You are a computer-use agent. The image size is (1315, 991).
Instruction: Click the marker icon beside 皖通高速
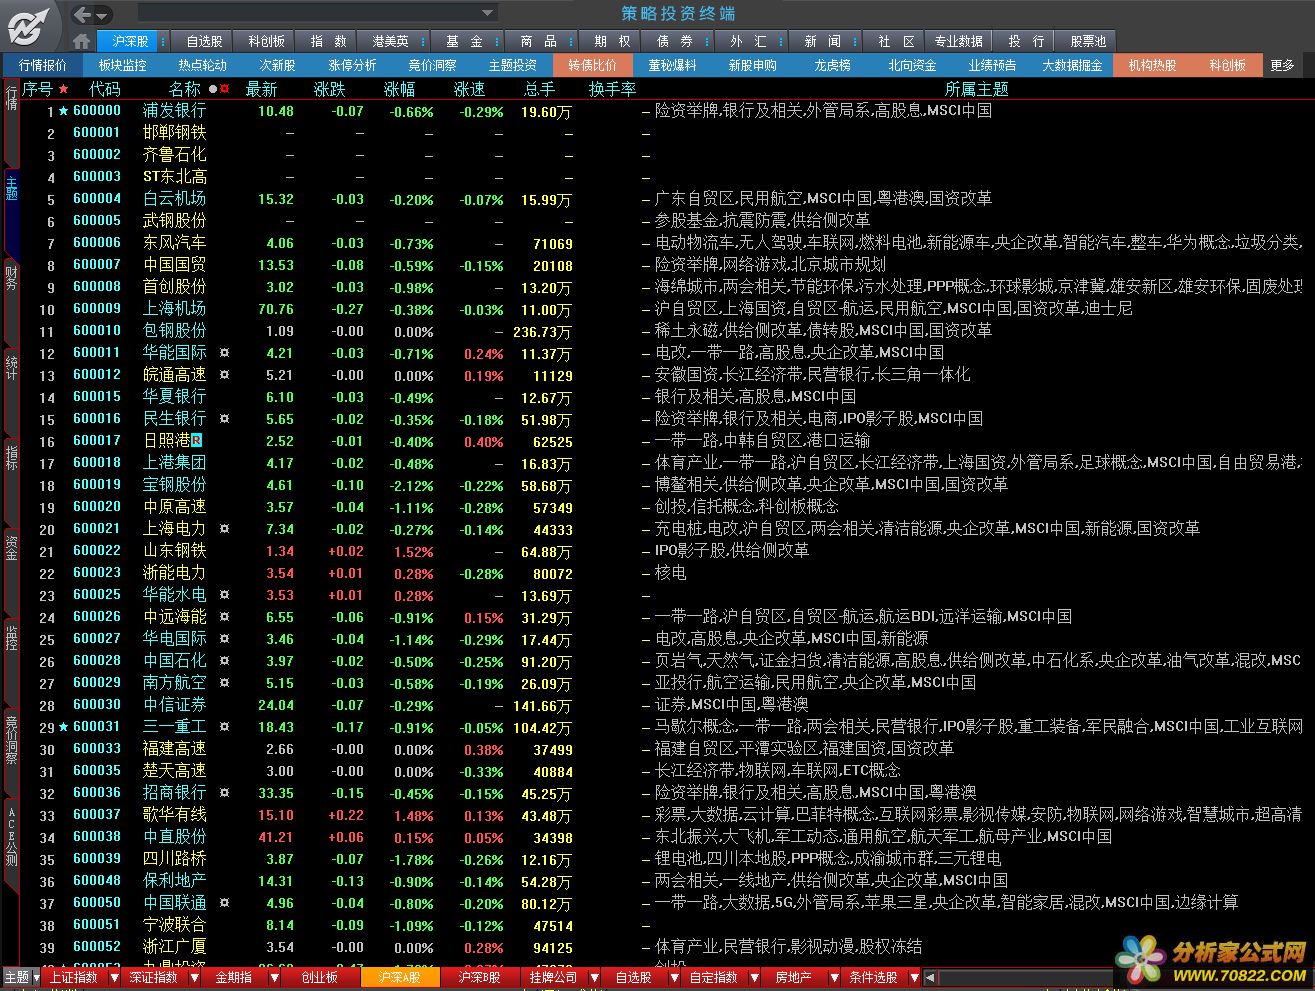[225, 375]
